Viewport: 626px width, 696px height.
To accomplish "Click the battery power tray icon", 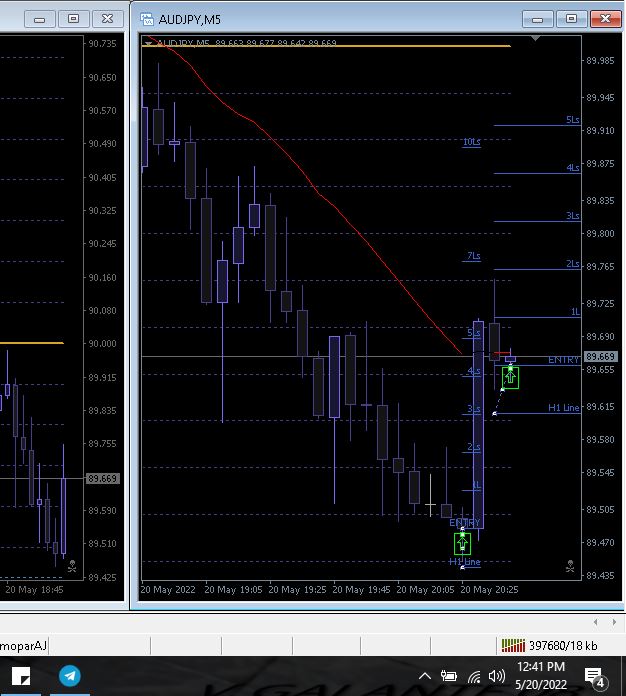I will [448, 676].
